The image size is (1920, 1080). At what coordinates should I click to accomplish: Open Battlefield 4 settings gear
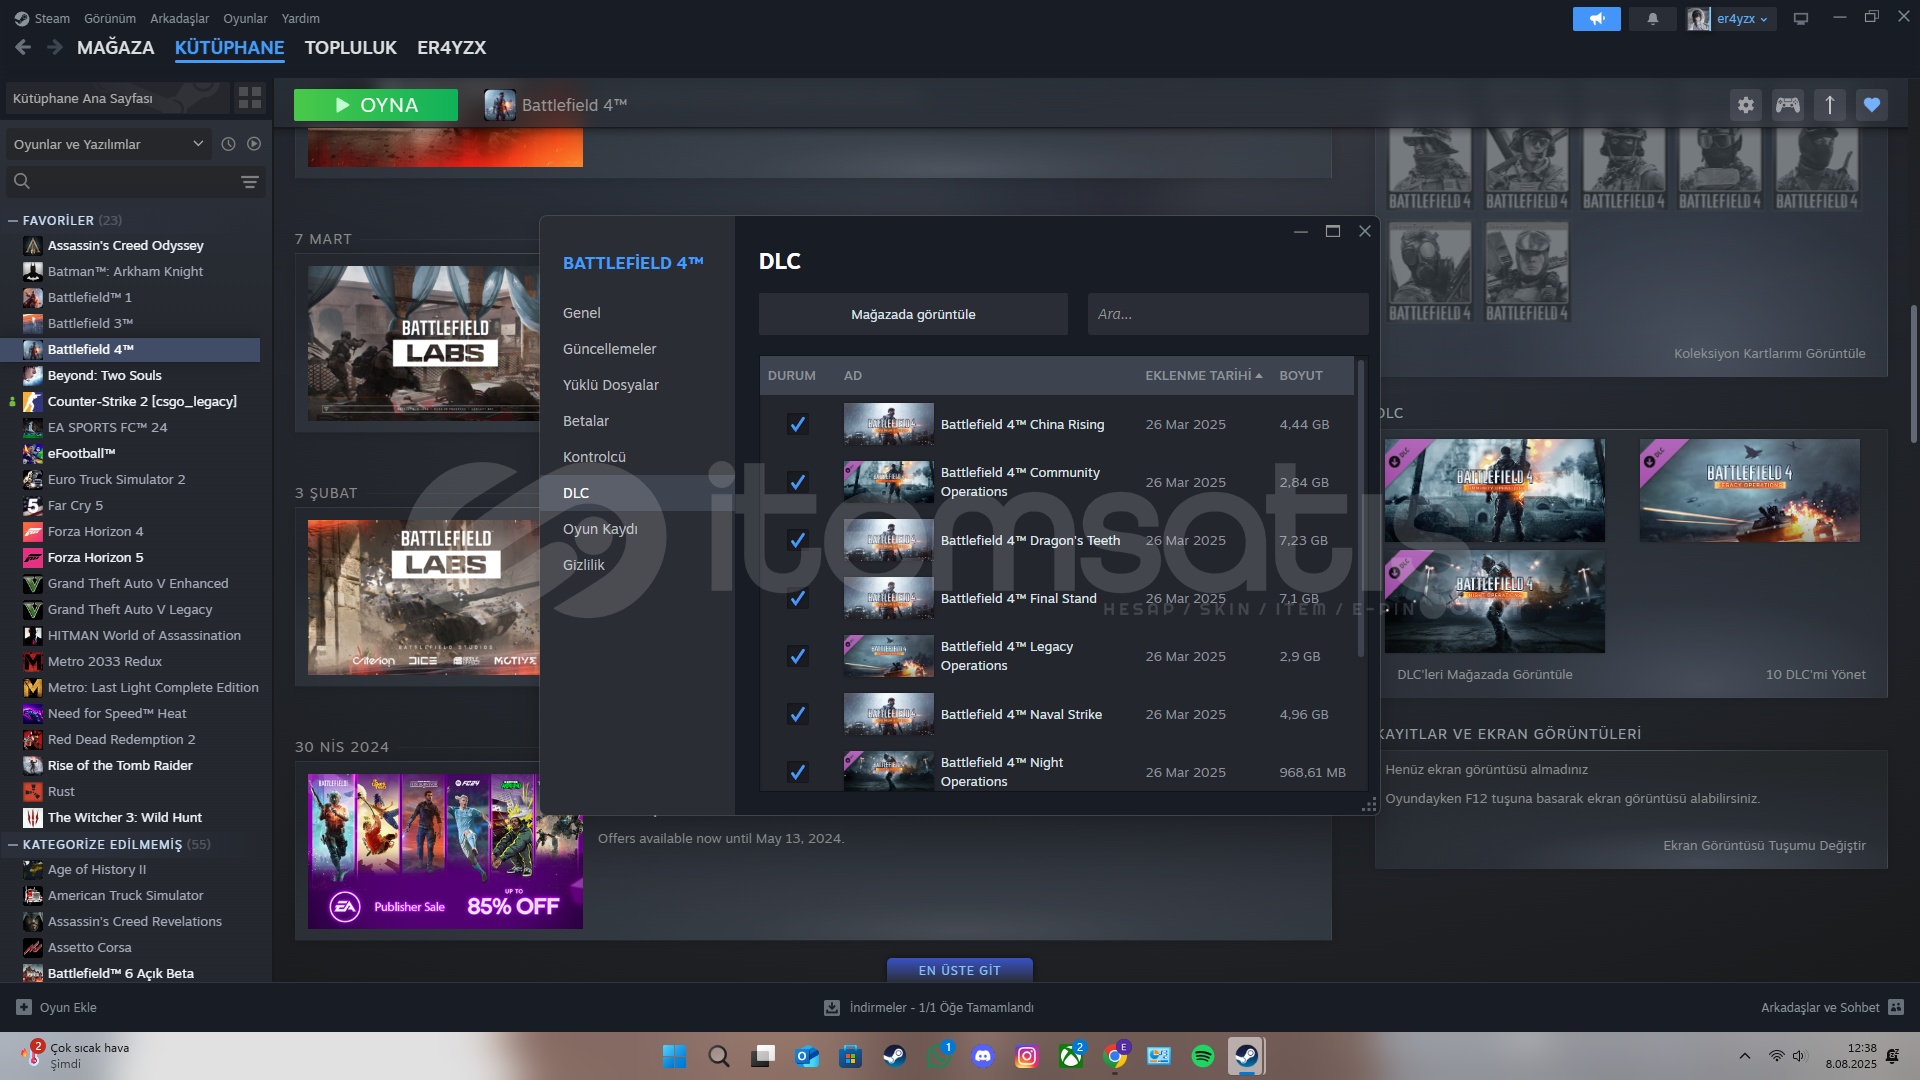1745,105
